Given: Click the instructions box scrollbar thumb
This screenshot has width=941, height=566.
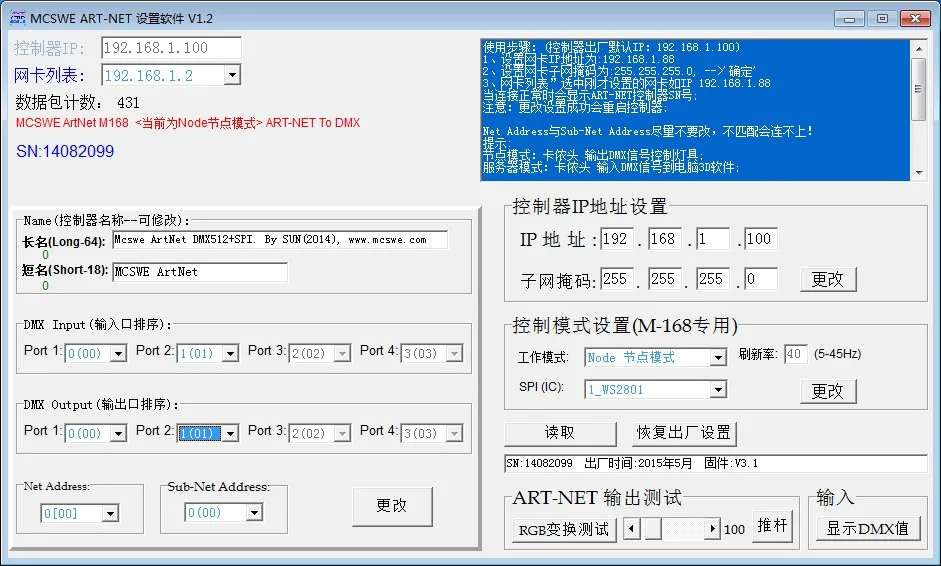Looking at the screenshot, I should 918,89.
